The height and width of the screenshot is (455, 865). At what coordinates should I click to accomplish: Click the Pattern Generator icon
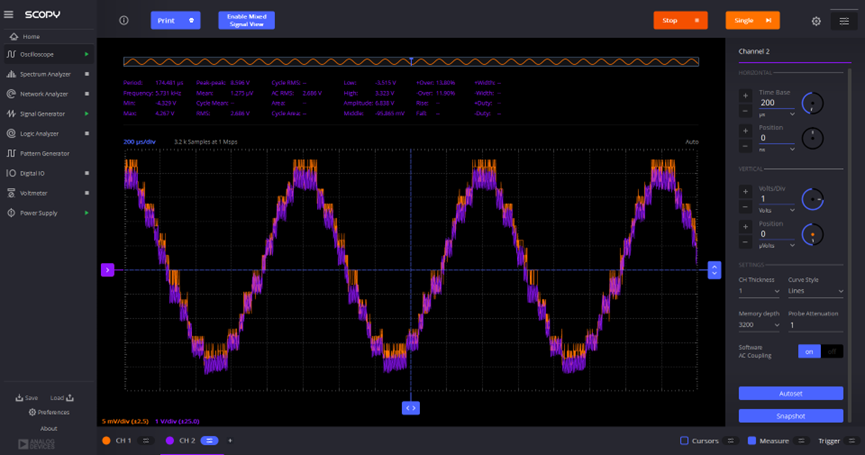pyautogui.click(x=11, y=153)
